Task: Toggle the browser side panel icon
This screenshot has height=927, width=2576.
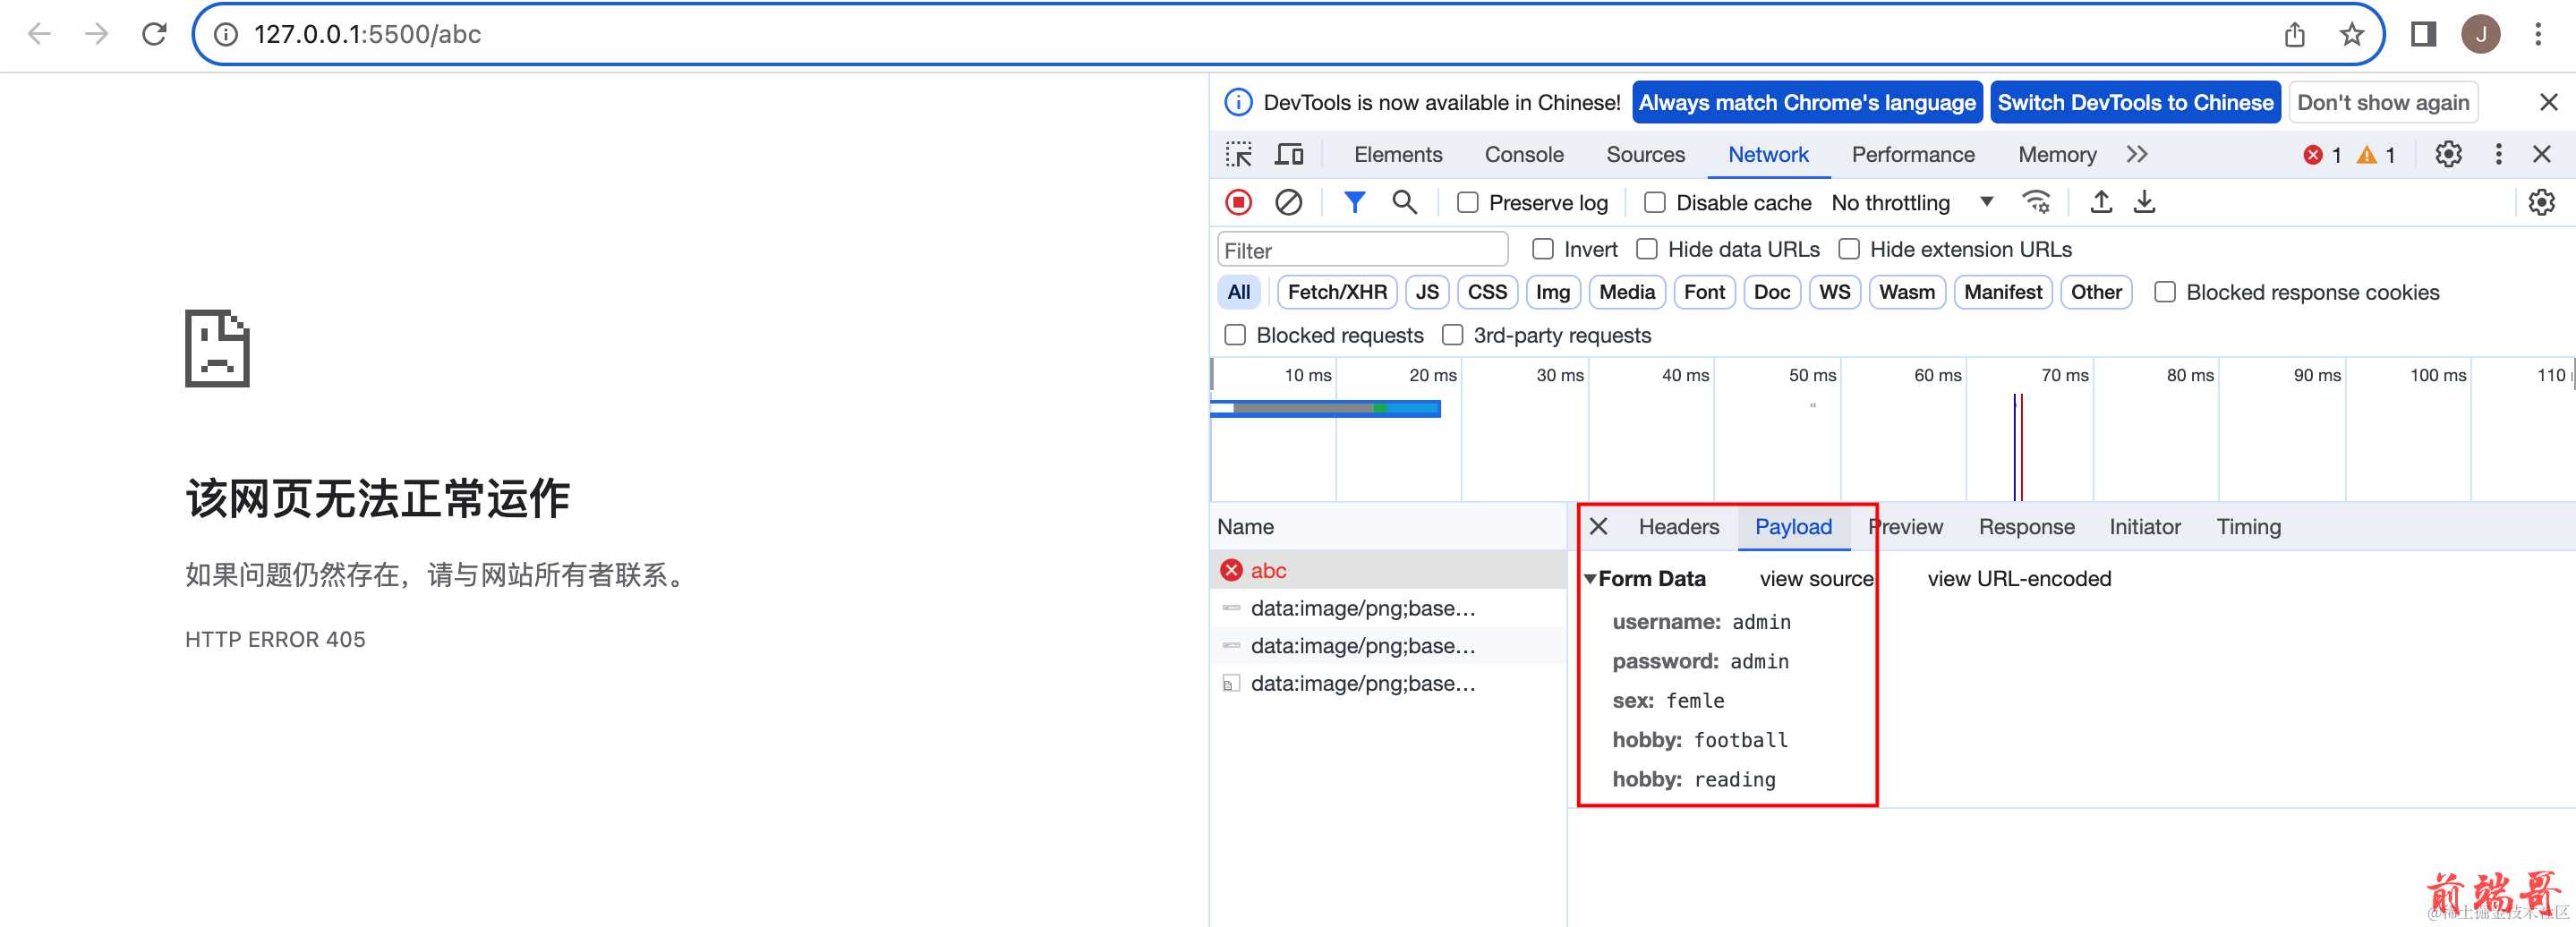Action: pos(2423,34)
